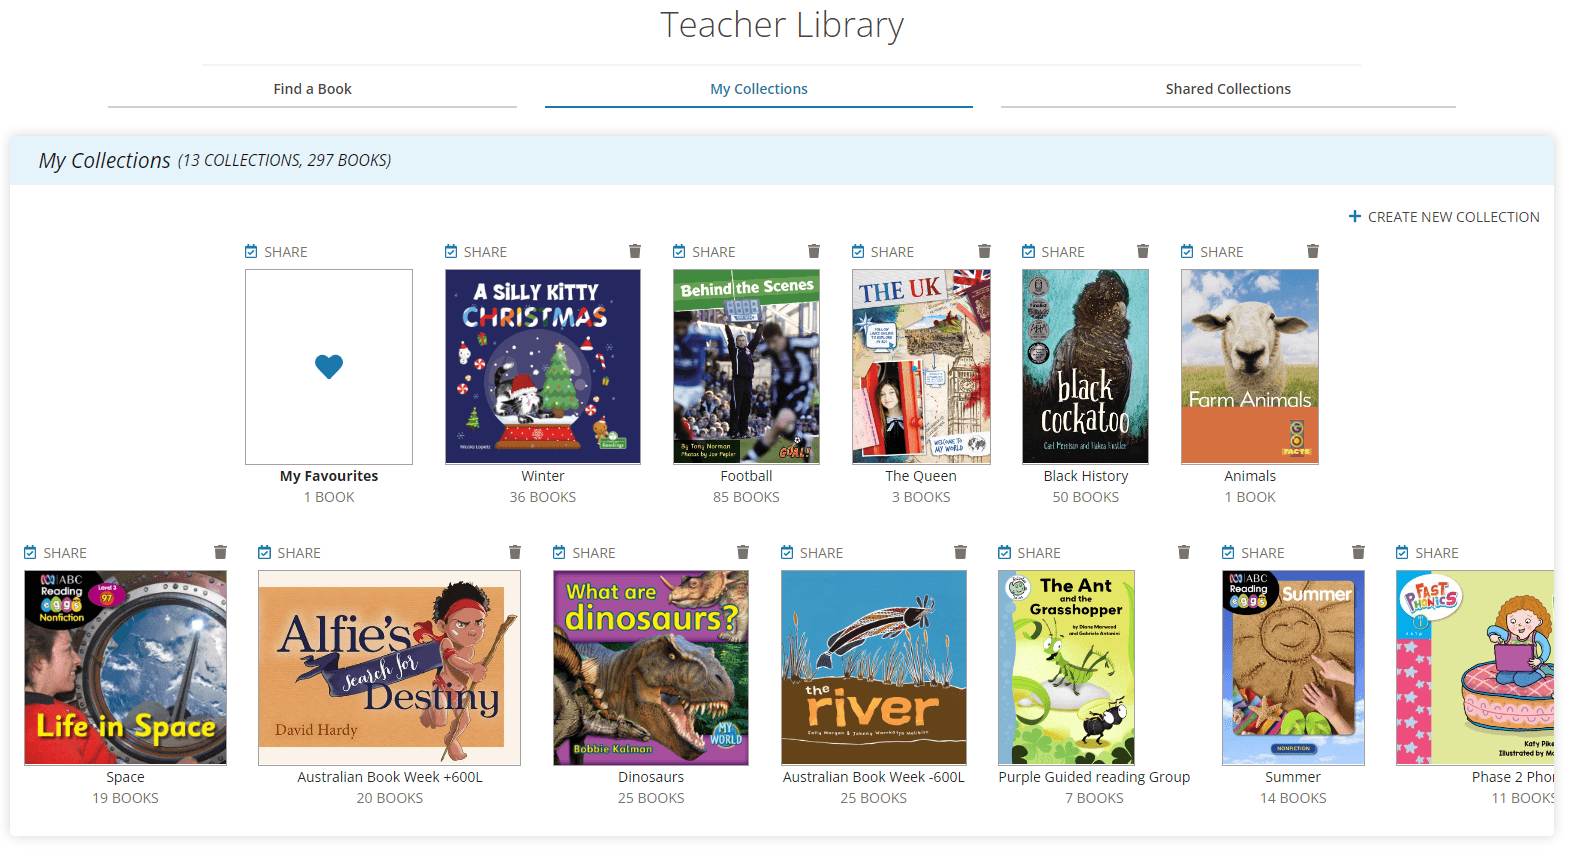The height and width of the screenshot is (861, 1571).
Task: Click plus icon to create new collection
Action: tap(1355, 217)
